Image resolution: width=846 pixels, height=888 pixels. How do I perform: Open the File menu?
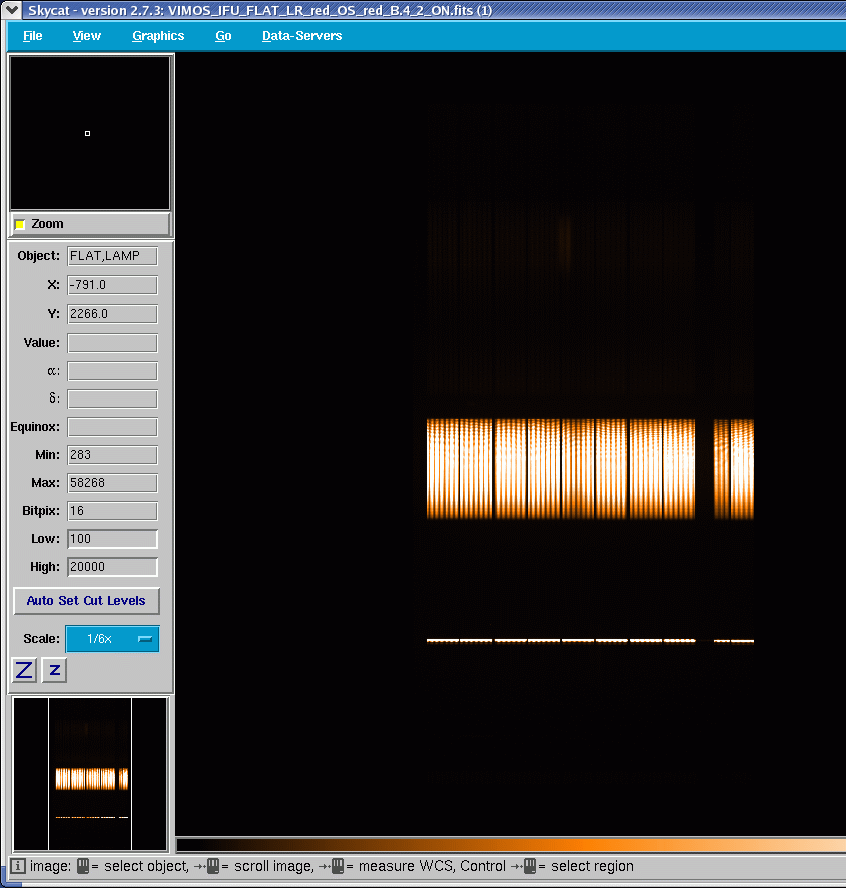point(32,36)
